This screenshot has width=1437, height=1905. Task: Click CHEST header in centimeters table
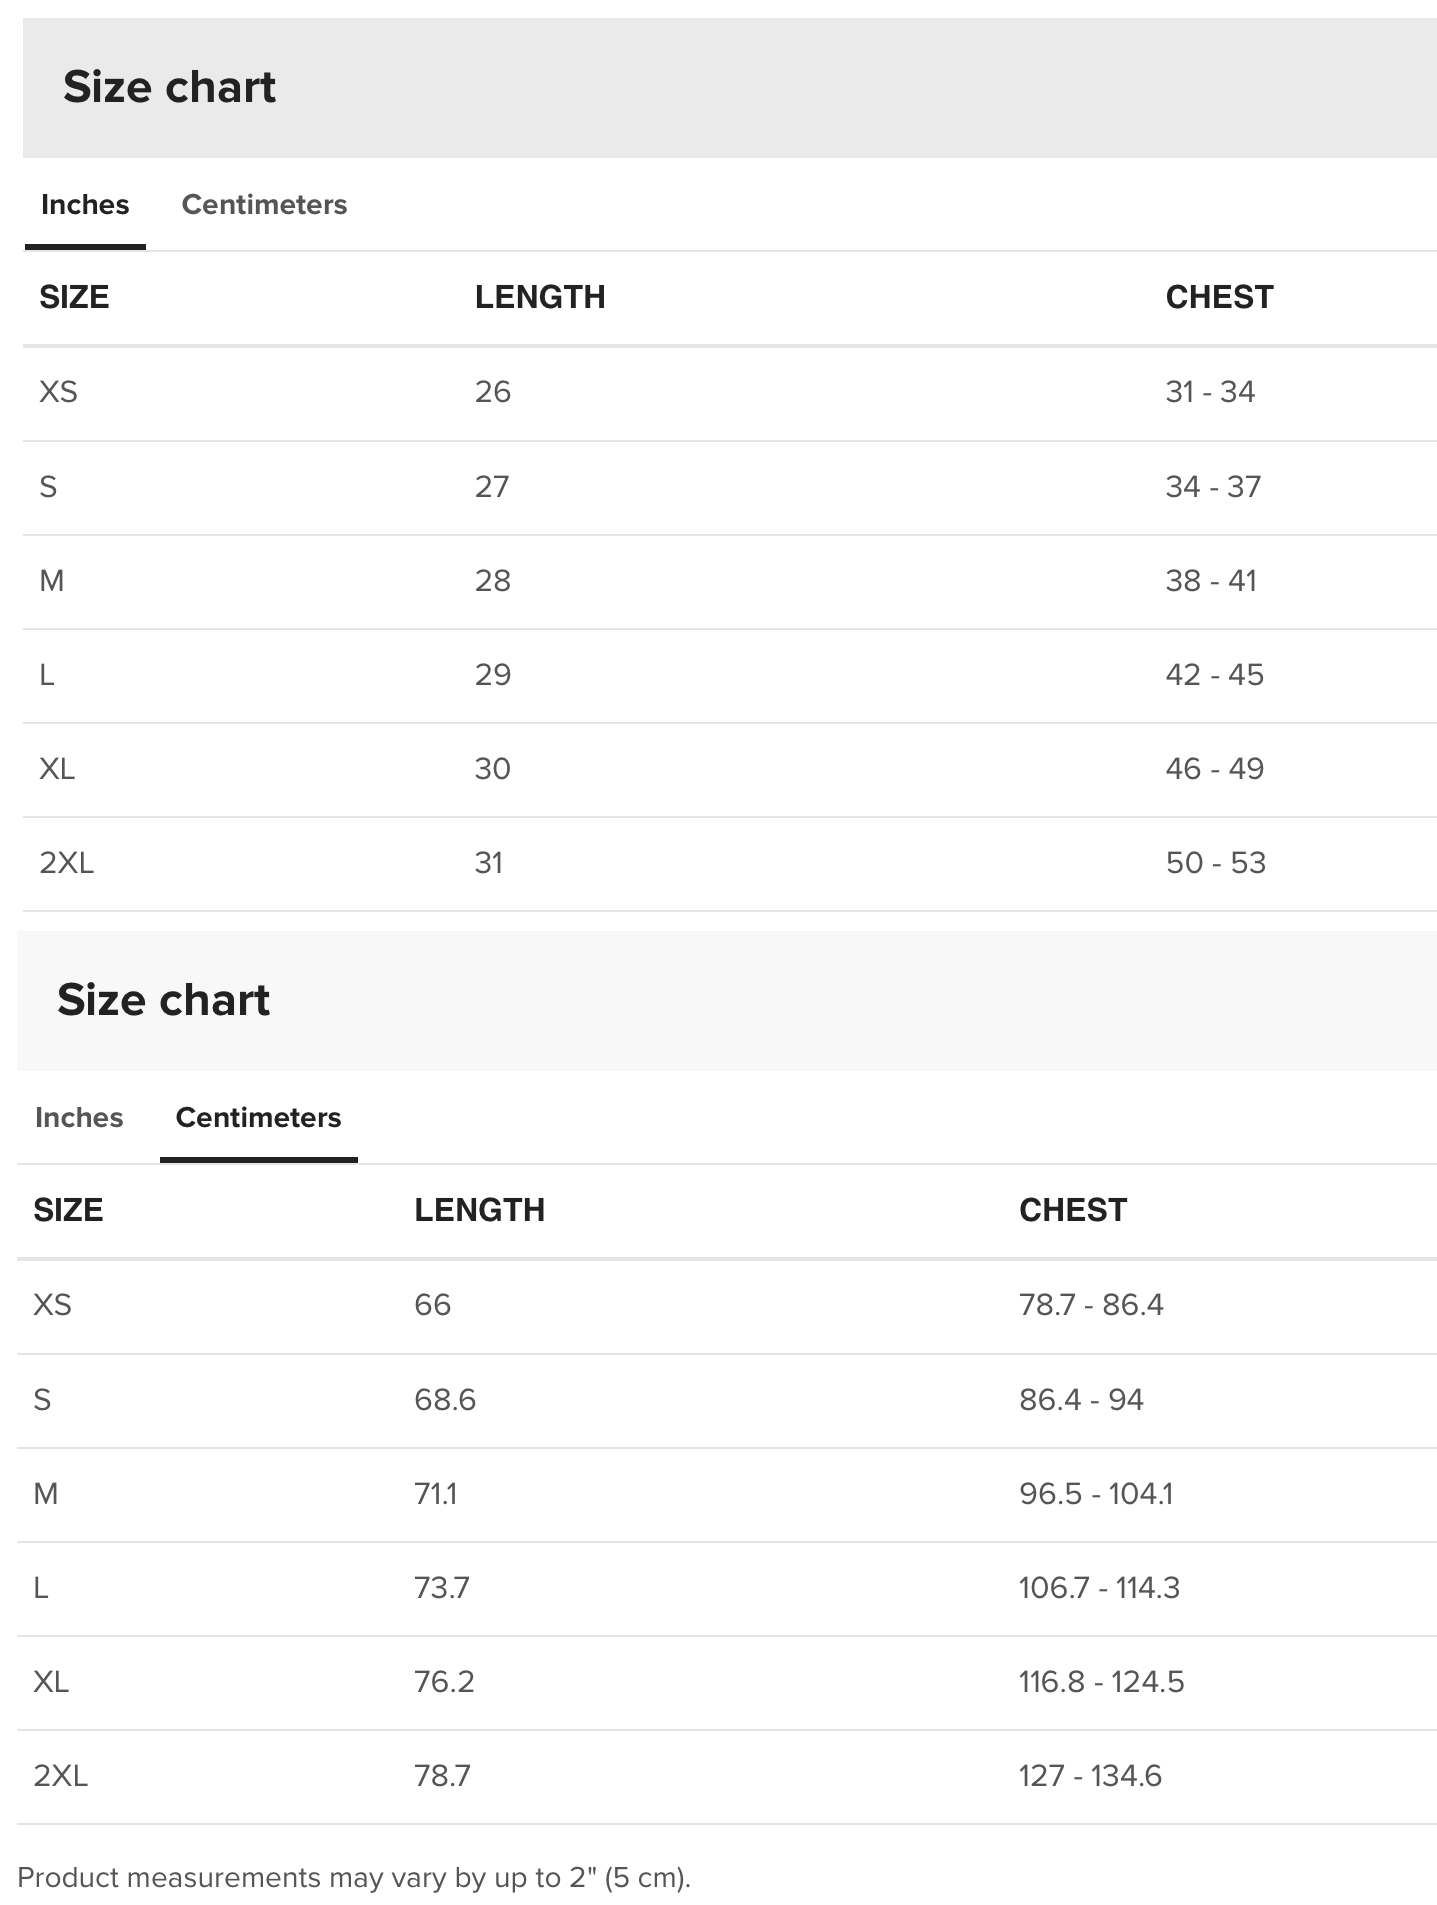[x=1073, y=1210]
